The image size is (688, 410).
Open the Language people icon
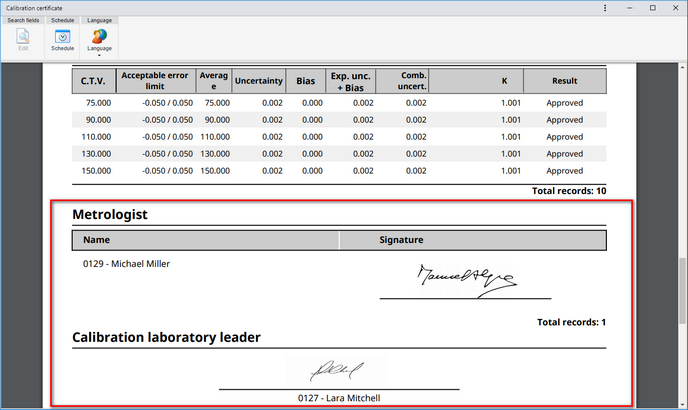point(99,36)
